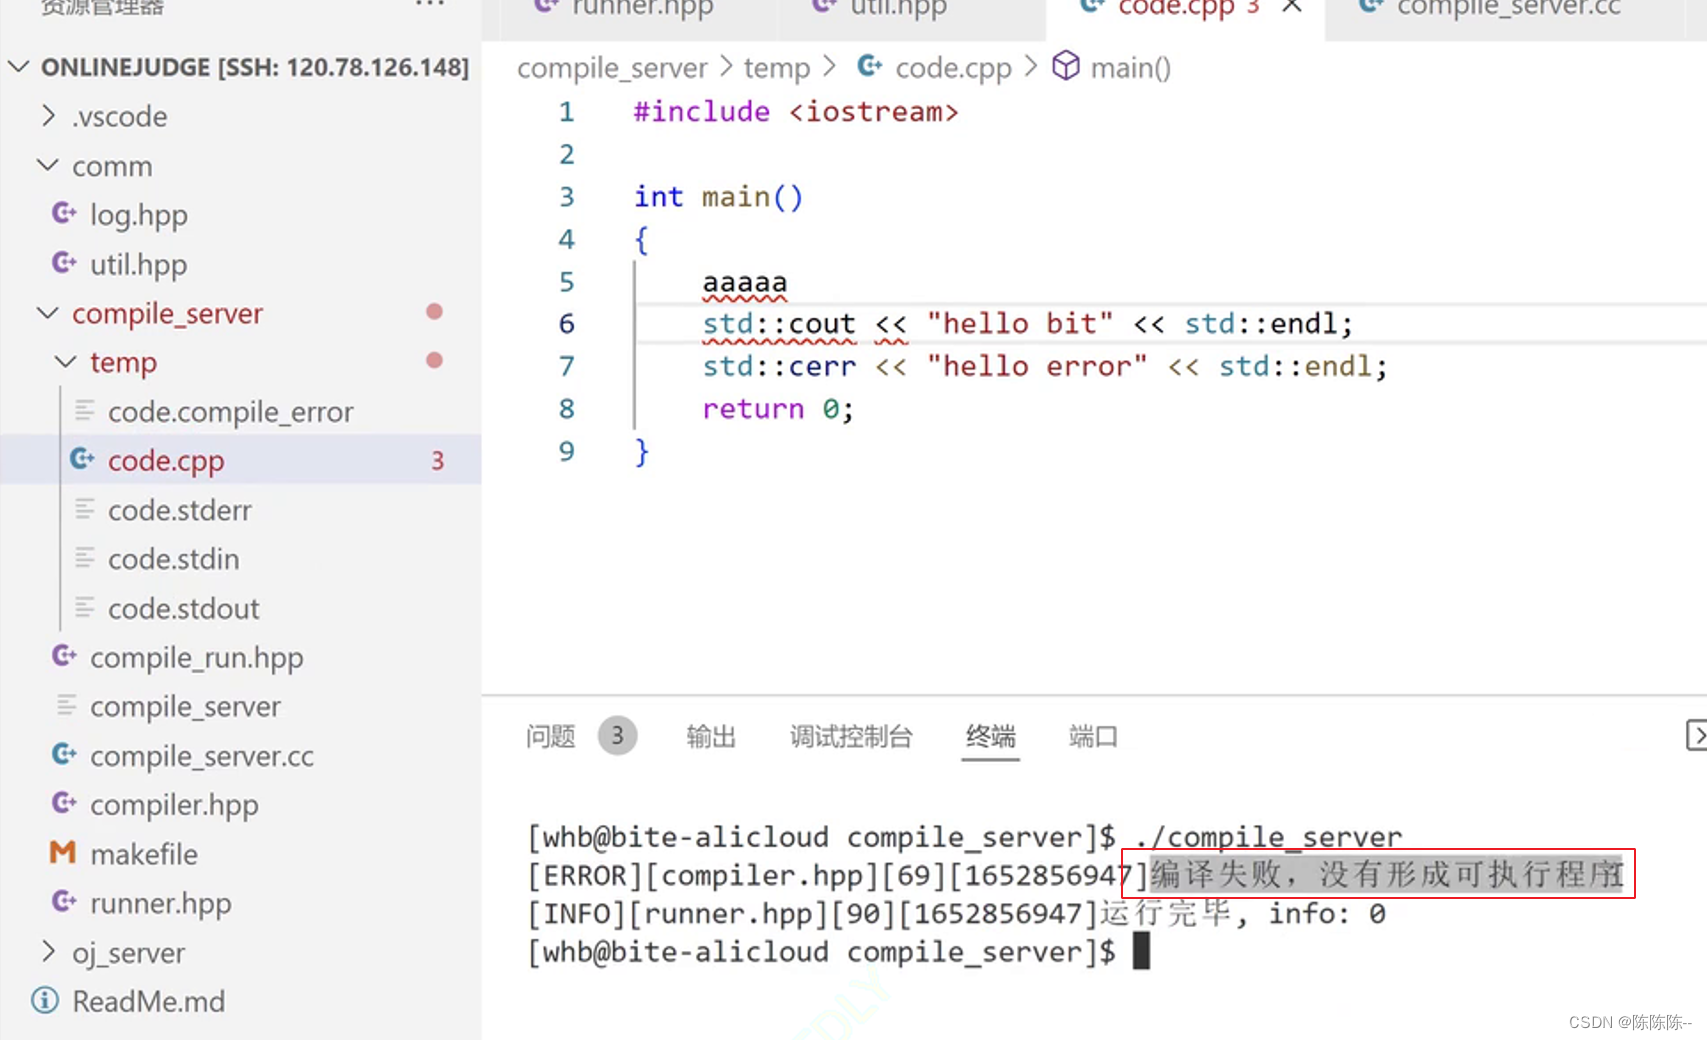Open the 调试控制台 debug console tab
Image resolution: width=1707 pixels, height=1040 pixels.
coord(851,737)
